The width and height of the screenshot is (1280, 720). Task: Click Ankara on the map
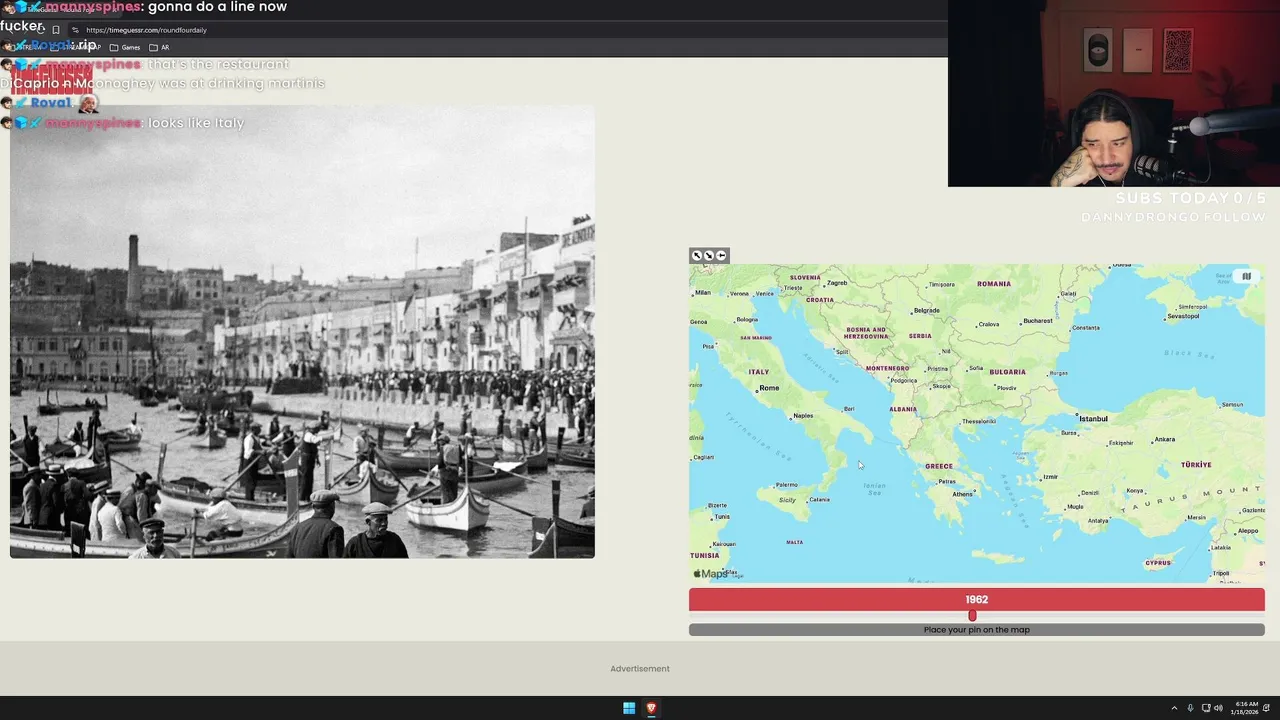1163,439
